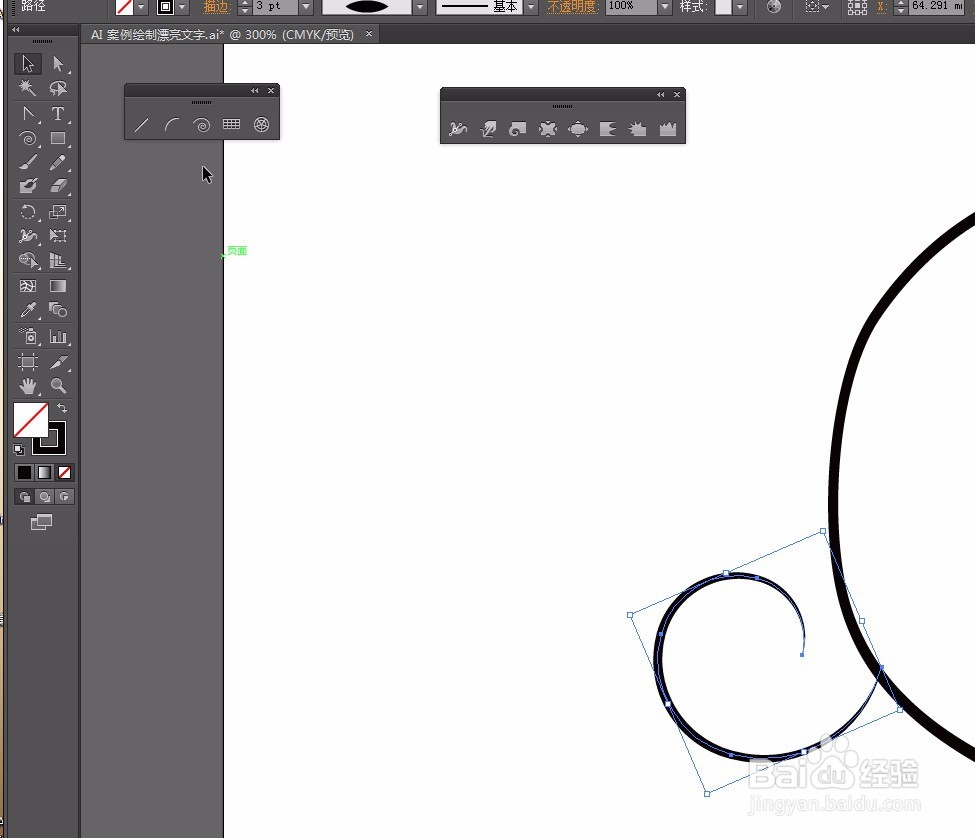The height and width of the screenshot is (838, 975).
Task: Choose the Spiral tool in floating panel
Action: pyautogui.click(x=201, y=125)
